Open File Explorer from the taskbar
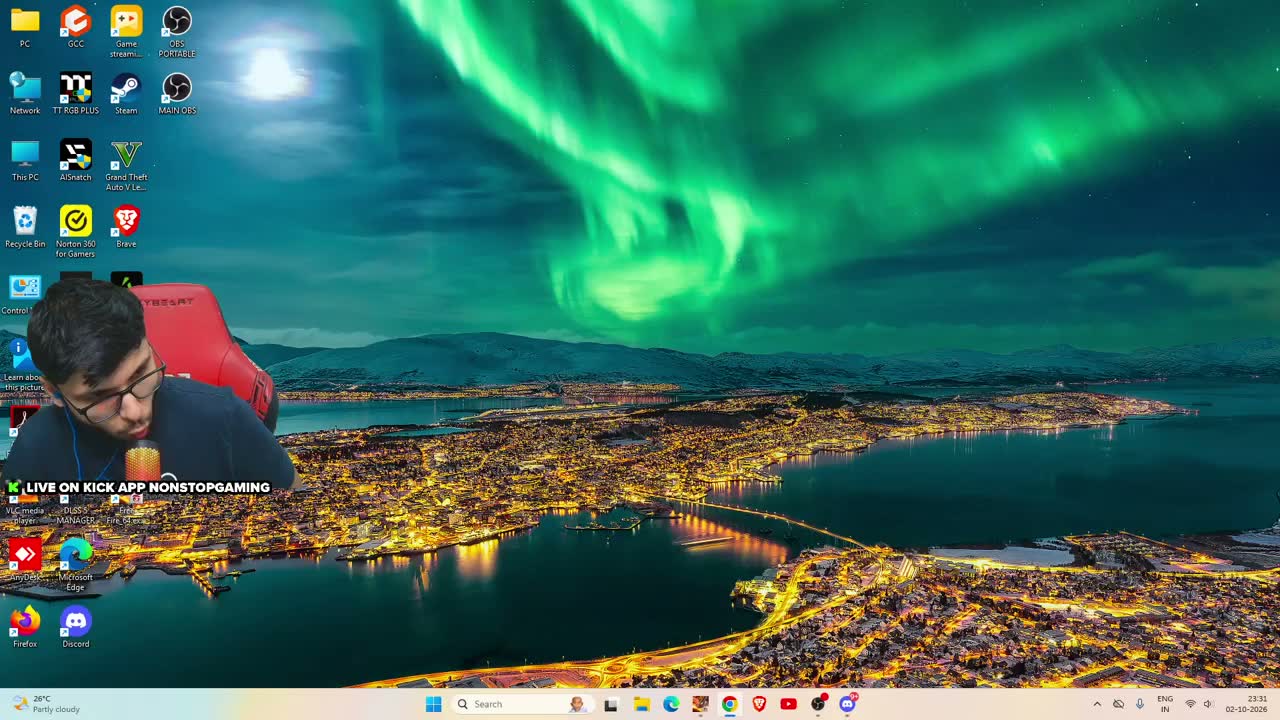This screenshot has height=720, width=1280. click(x=641, y=704)
